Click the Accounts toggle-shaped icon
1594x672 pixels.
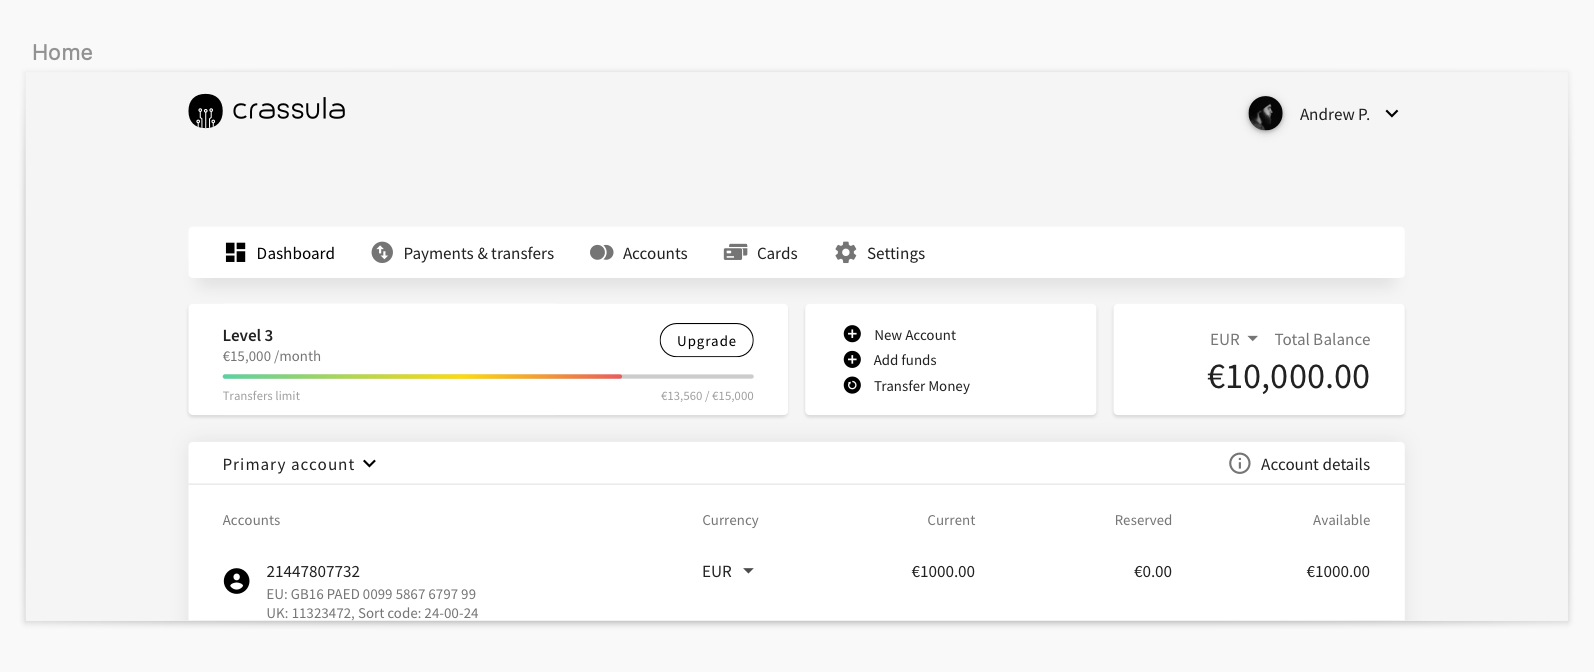[601, 253]
